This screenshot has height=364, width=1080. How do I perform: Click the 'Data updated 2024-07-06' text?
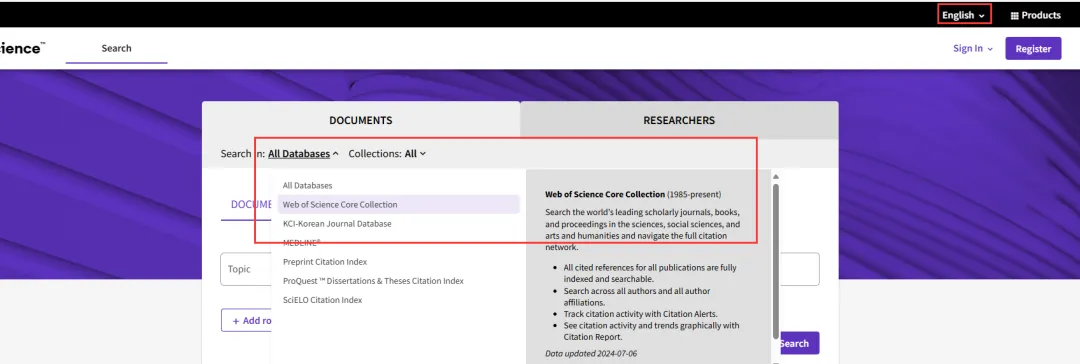pos(591,354)
